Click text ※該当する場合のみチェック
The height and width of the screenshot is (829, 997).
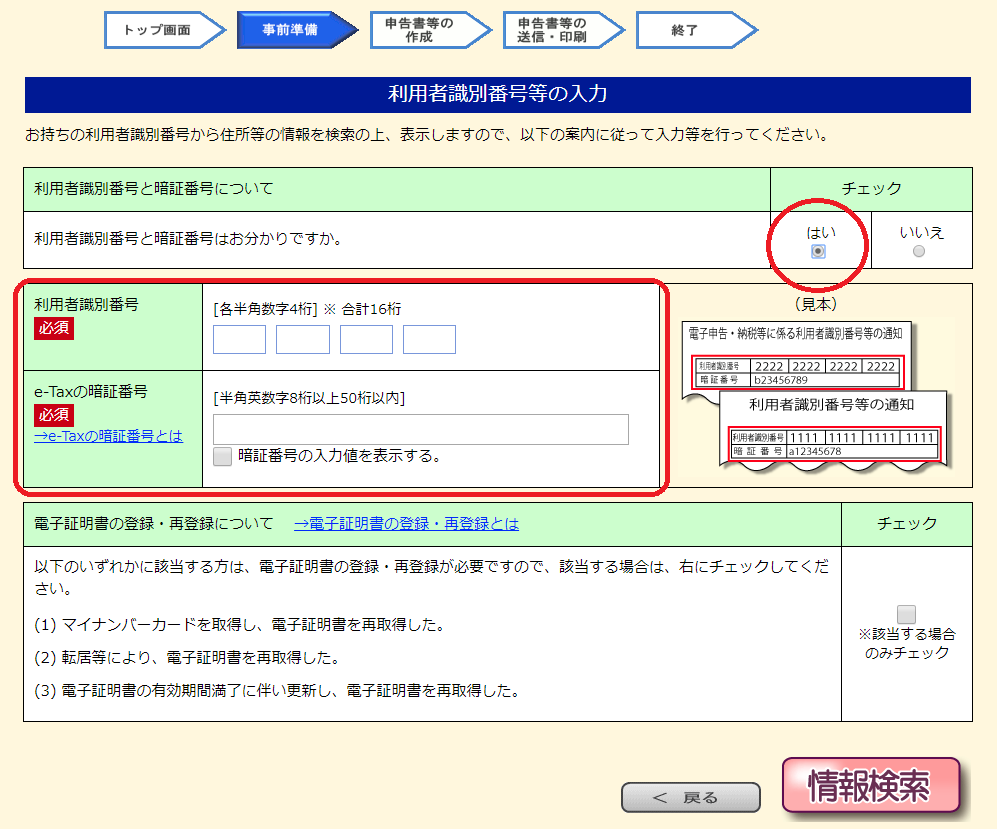click(x=907, y=643)
